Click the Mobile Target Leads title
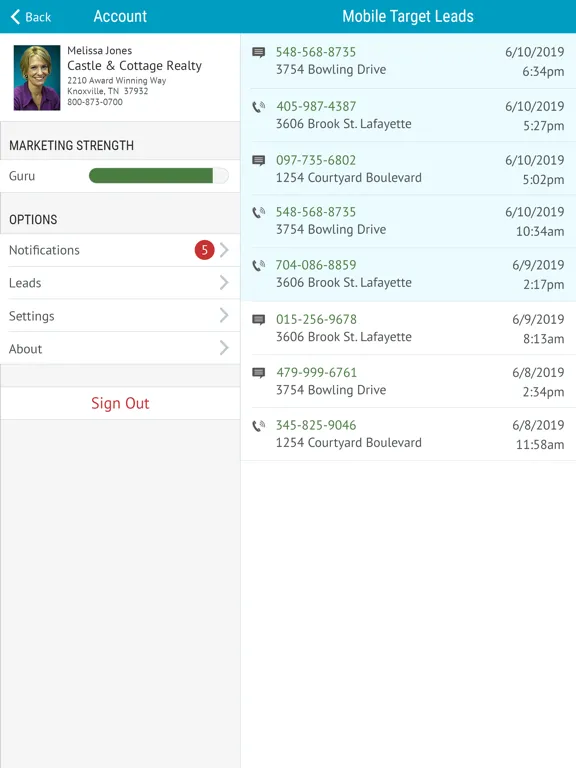576x768 pixels. [408, 16]
